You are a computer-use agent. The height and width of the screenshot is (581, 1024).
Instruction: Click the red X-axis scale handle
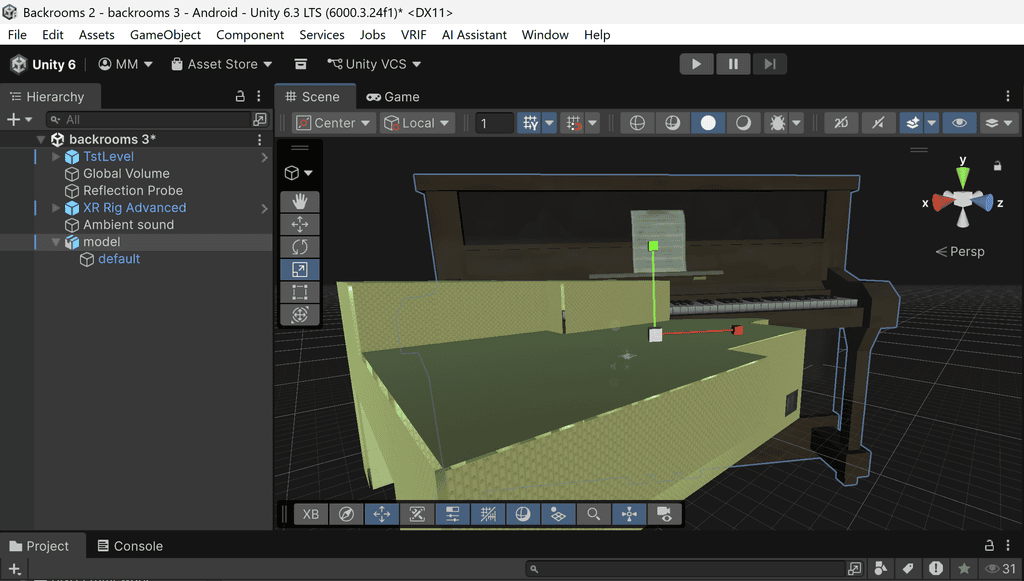pos(738,330)
